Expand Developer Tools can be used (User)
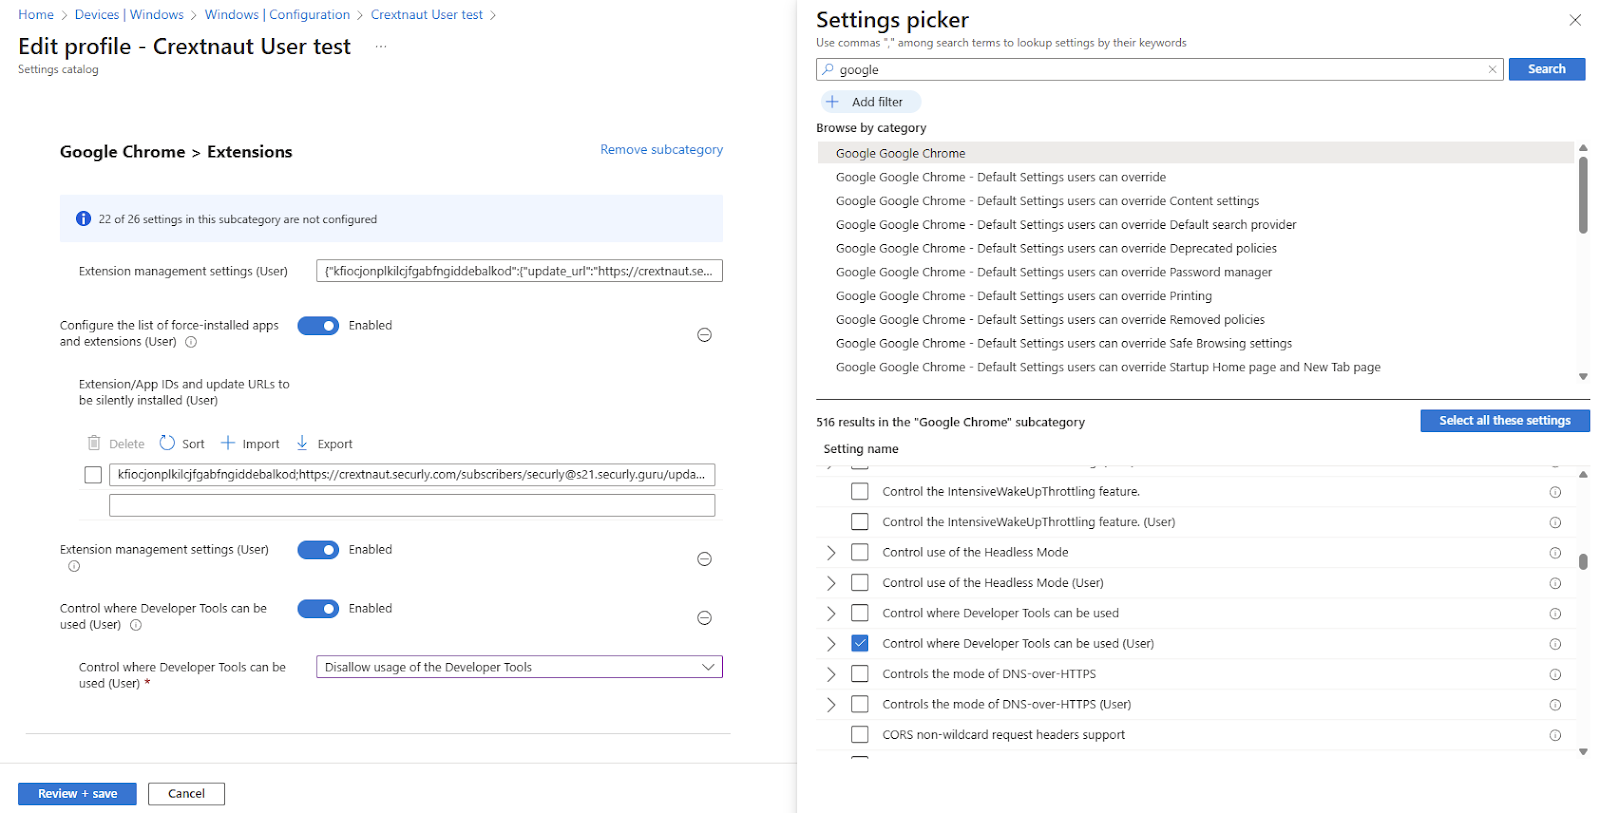The width and height of the screenshot is (1600, 813). click(x=831, y=644)
